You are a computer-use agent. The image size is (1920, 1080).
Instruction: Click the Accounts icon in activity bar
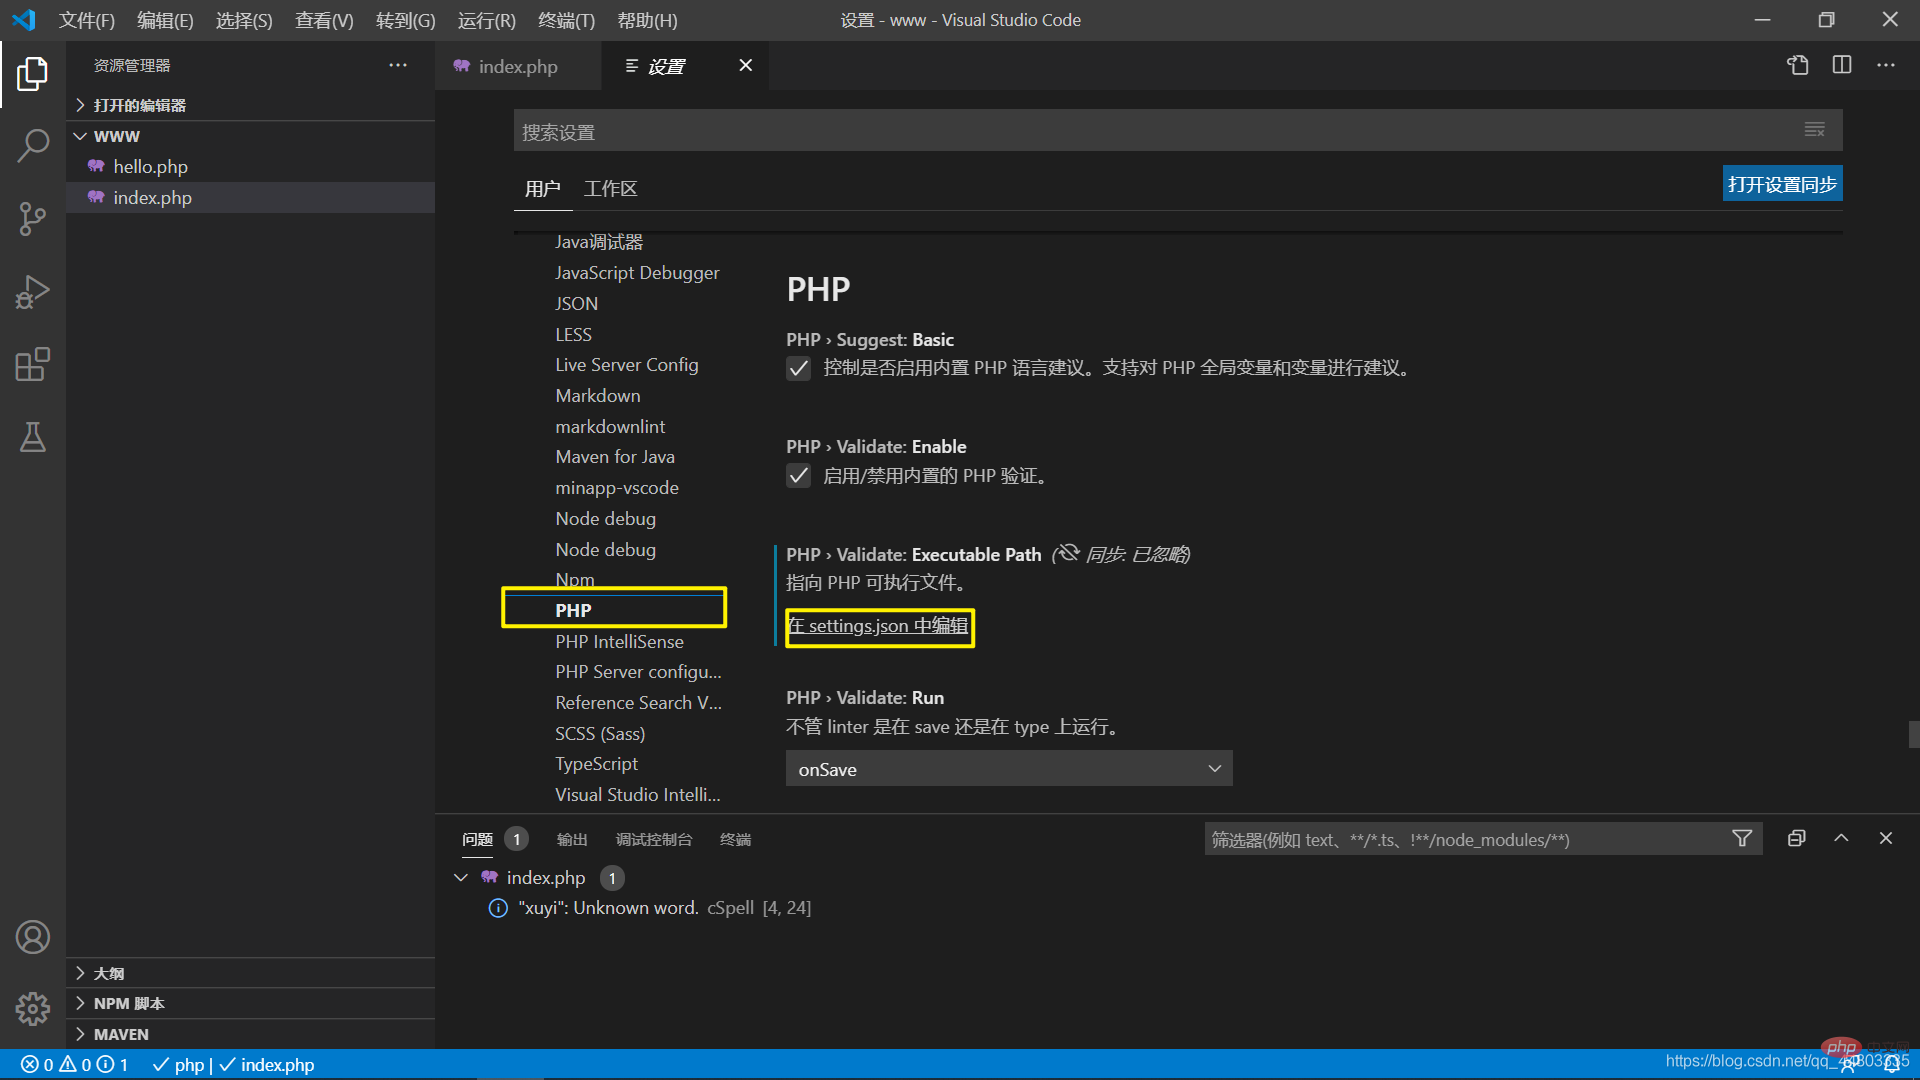pos(32,937)
